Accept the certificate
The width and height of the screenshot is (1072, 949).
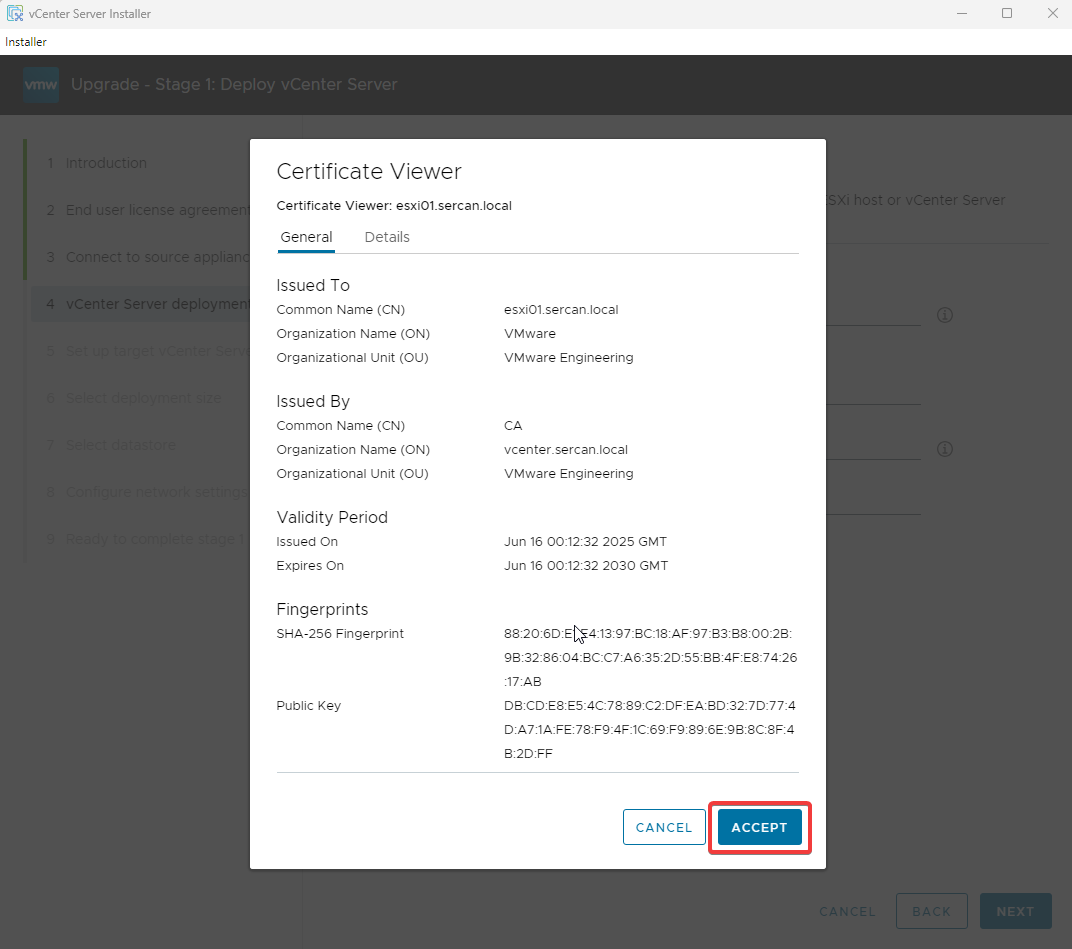coord(760,827)
